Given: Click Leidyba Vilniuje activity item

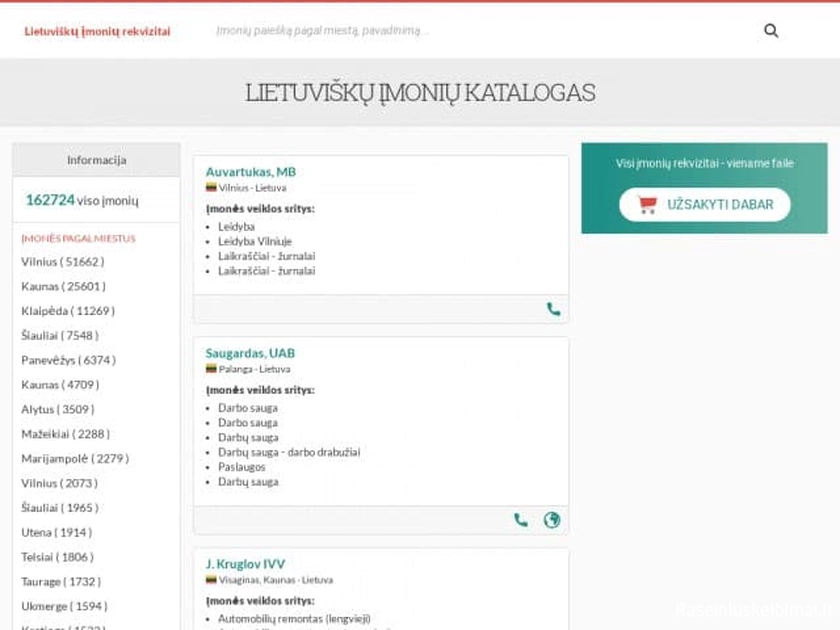Looking at the screenshot, I should tap(254, 242).
